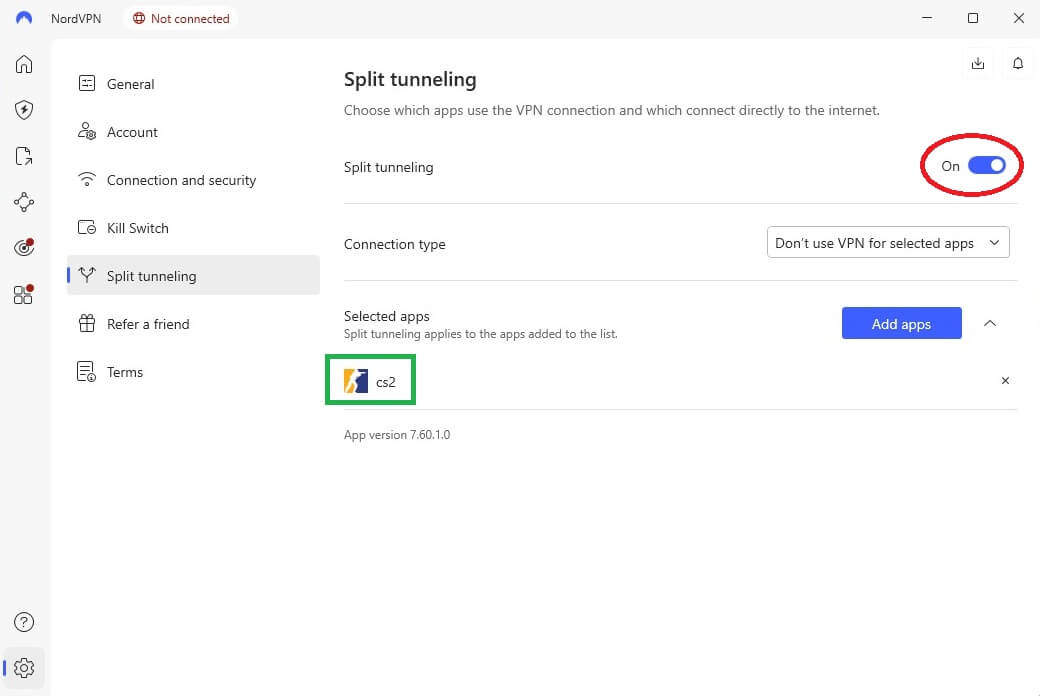
Task: Open Settings with the gear icon
Action: point(23,668)
